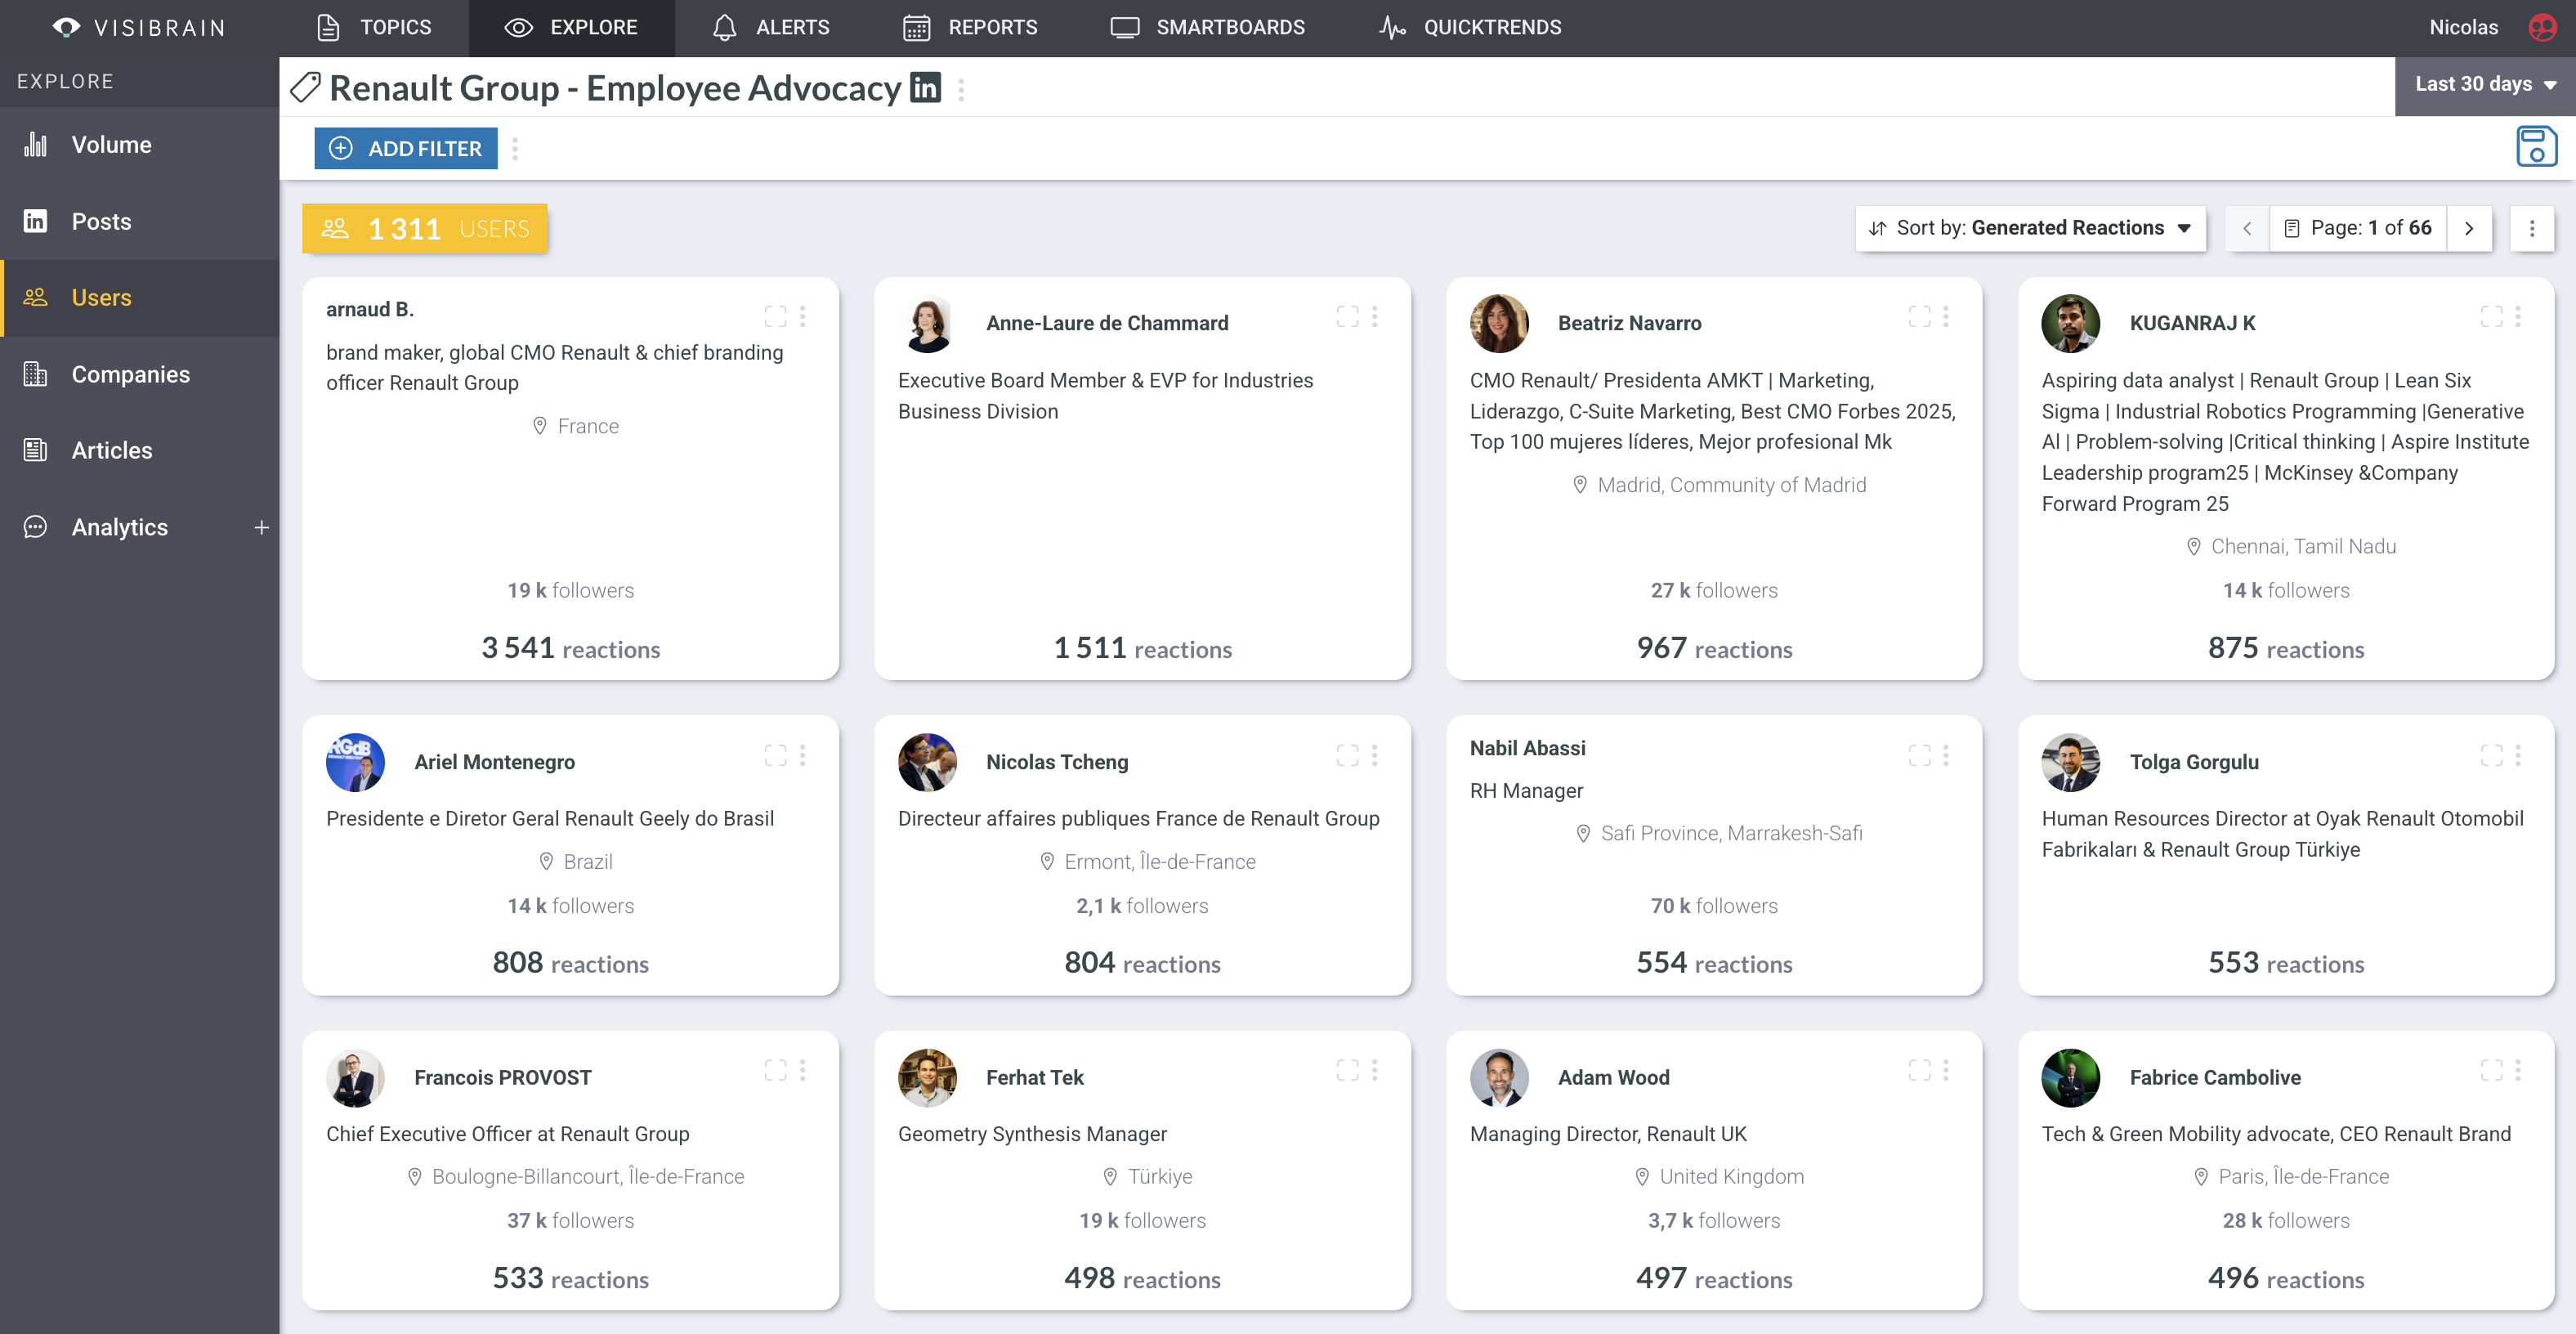The height and width of the screenshot is (1334, 2576).
Task: Click the Nicolas user avatar icon
Action: point(2541,27)
